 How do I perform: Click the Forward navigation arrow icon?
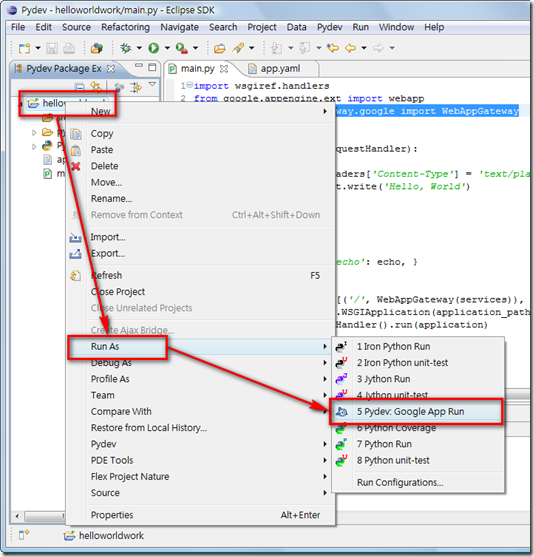[x=378, y=48]
